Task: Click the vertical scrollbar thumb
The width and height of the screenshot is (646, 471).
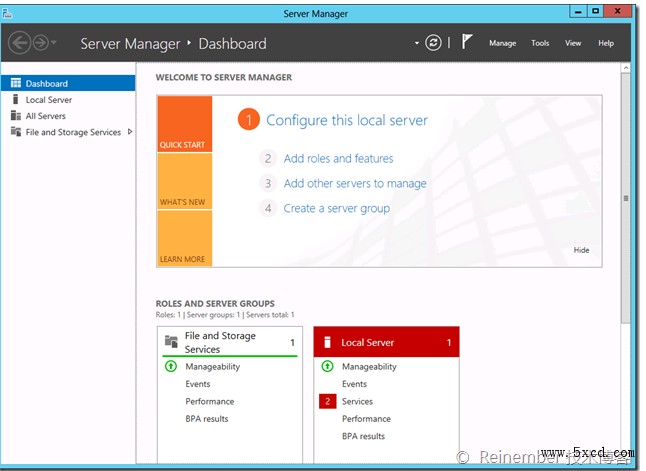Action: pos(626,198)
